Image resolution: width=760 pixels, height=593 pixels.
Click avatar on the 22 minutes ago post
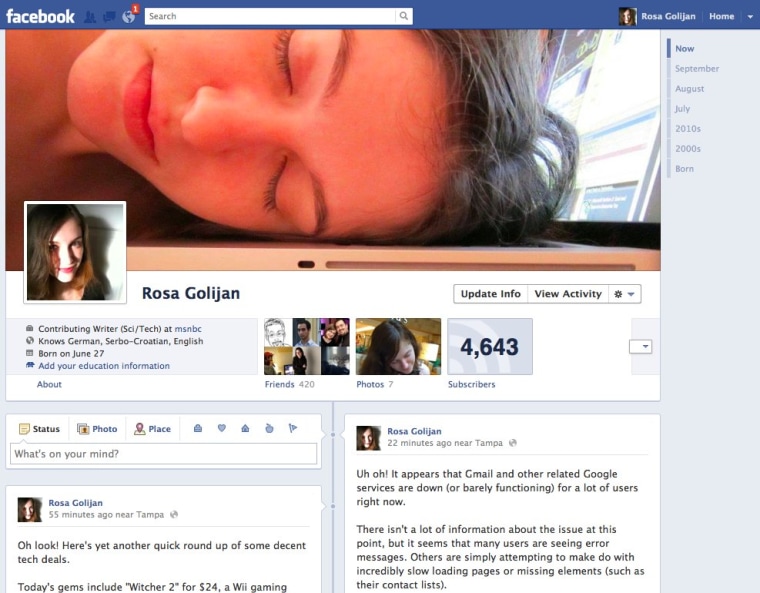point(368,438)
